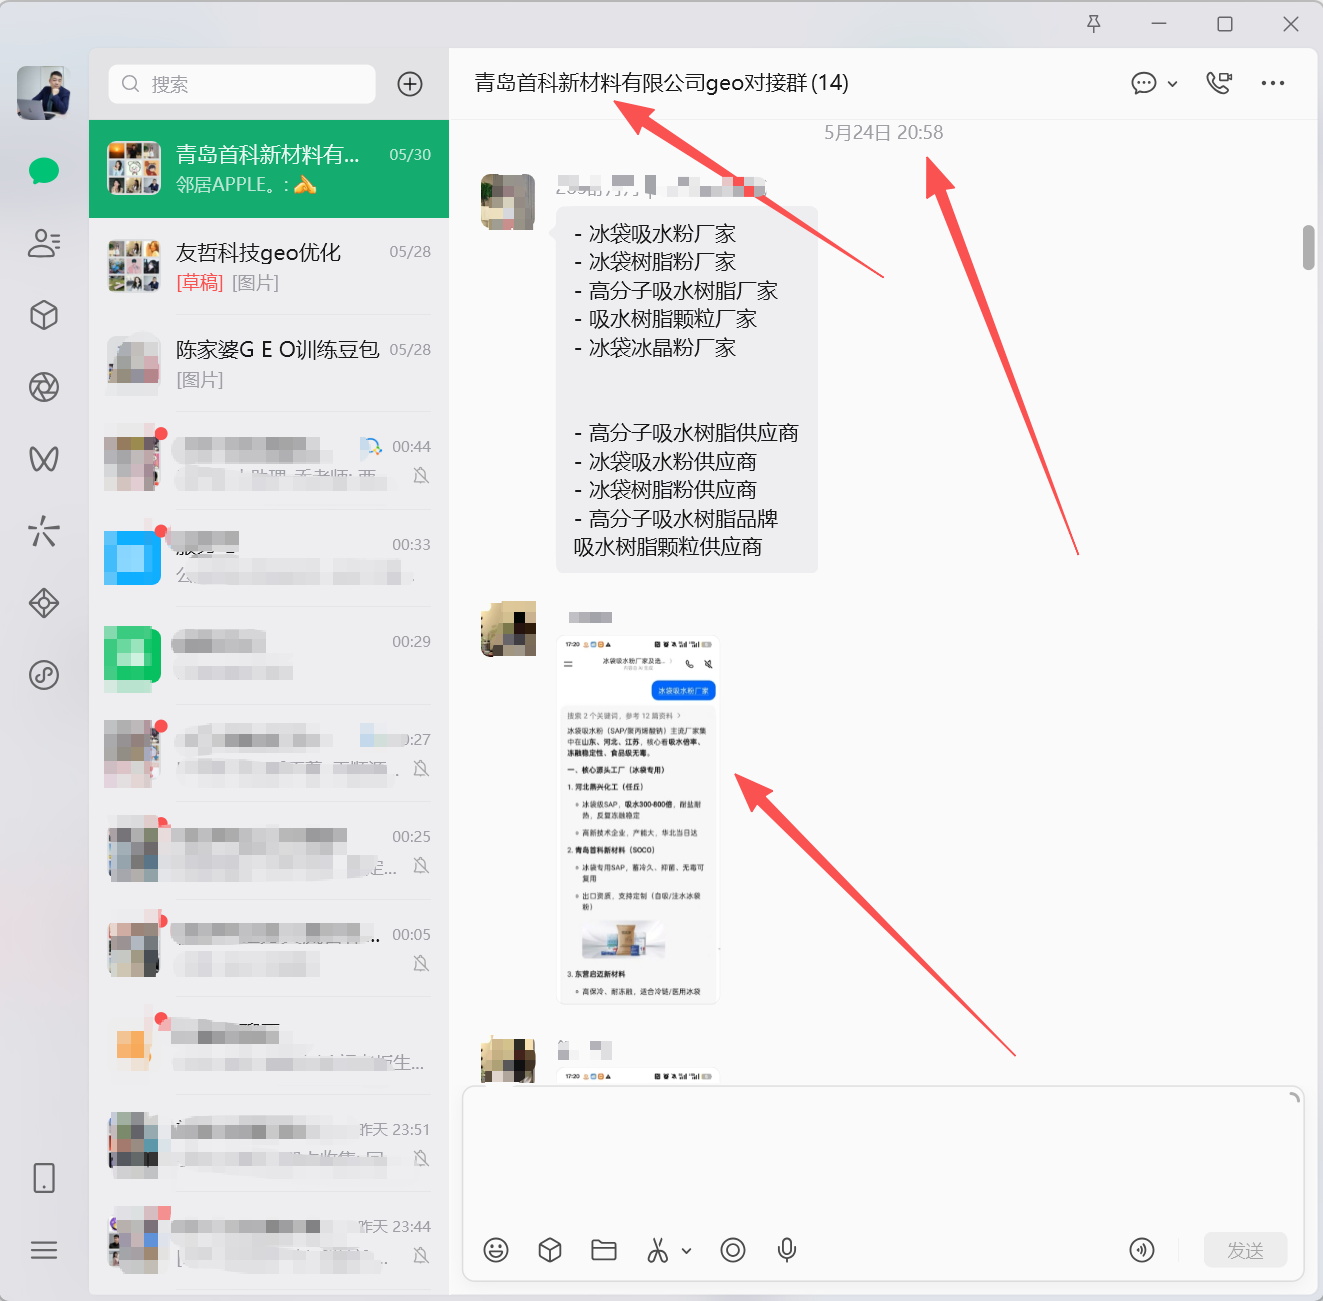Click the keyword list message bubble
Image resolution: width=1323 pixels, height=1301 pixels.
coord(687,390)
